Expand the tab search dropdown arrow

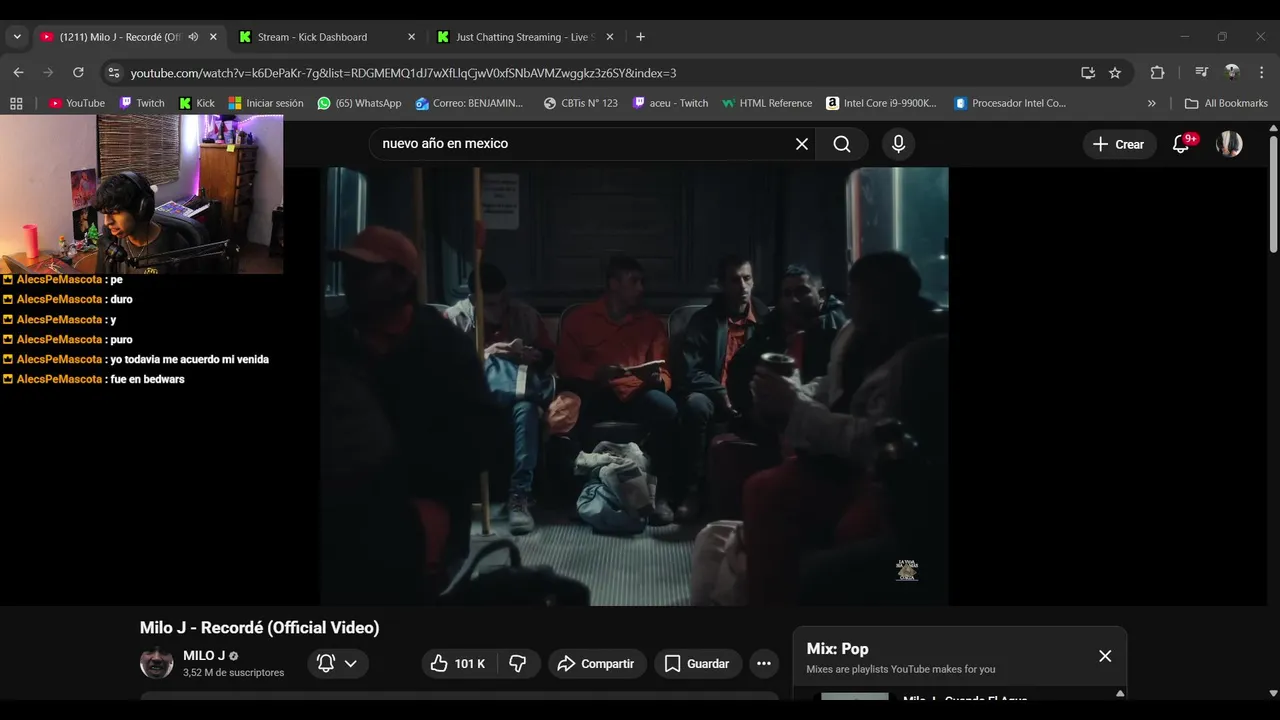click(x=16, y=37)
